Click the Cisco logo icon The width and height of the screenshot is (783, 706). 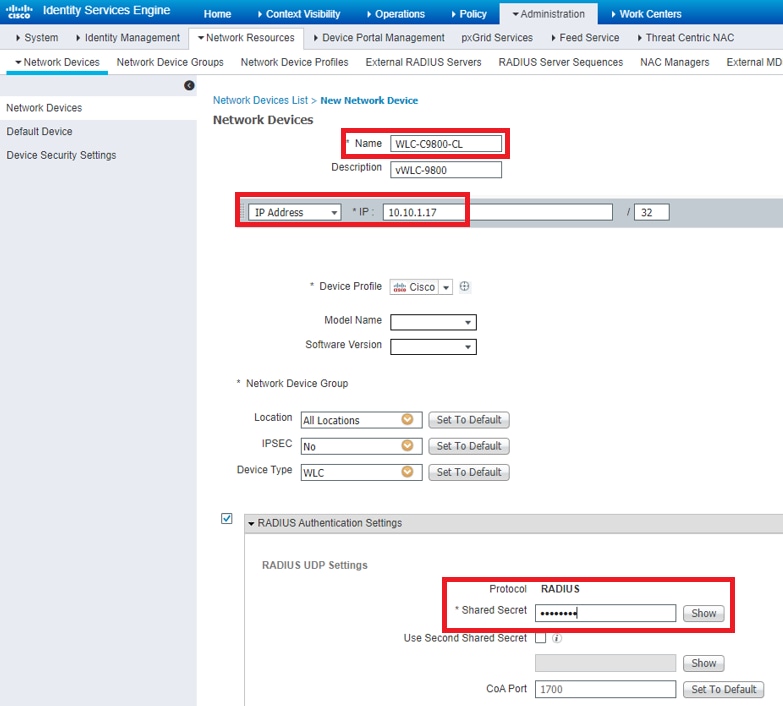[19, 11]
